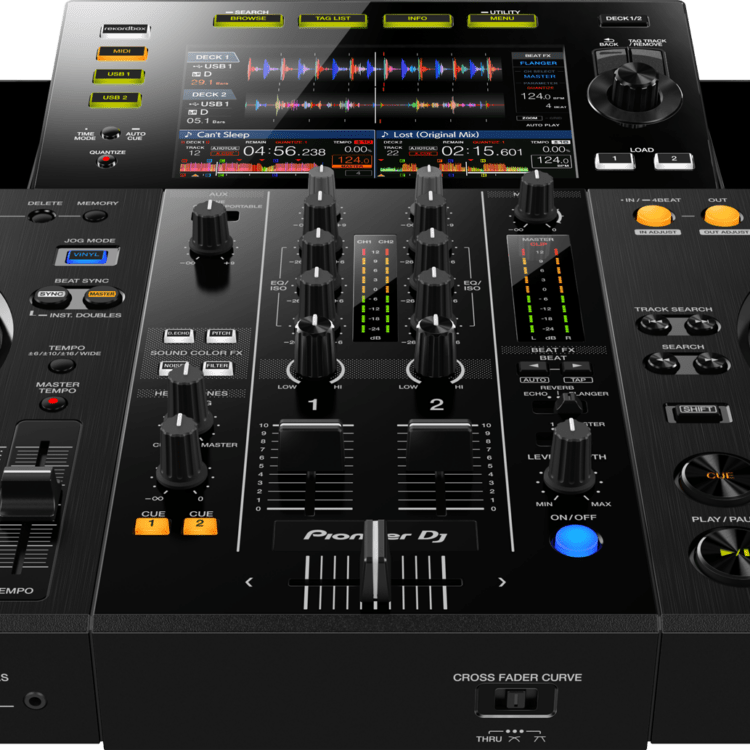Screen dimensions: 750x750
Task: Click the beat FX LEVEL/DEPTH knob
Action: (x=571, y=457)
